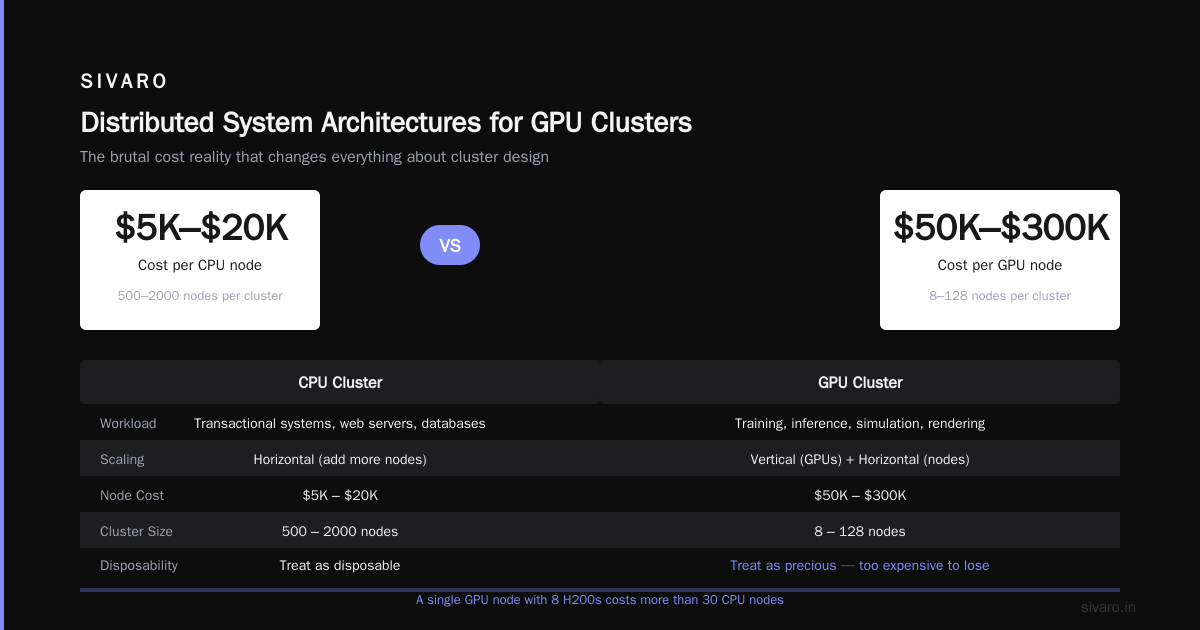Click the $5K–$20K price figure
1200x630 pixels.
[x=201, y=228]
